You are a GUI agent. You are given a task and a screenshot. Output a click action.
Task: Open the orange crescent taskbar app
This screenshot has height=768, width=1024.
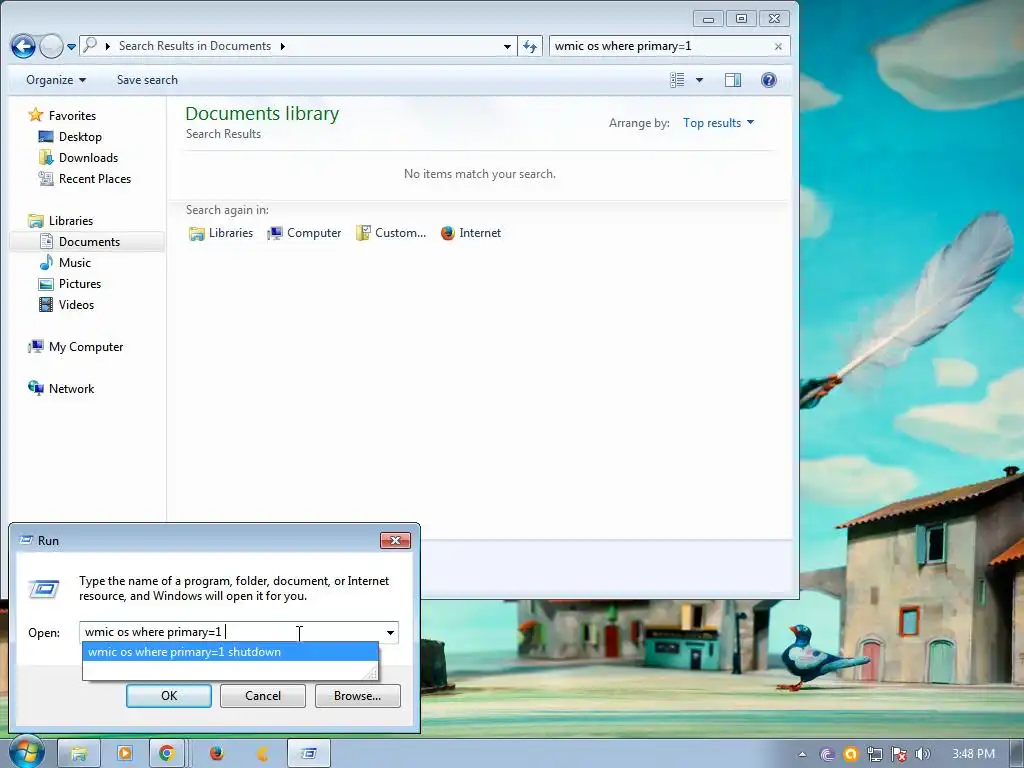click(x=263, y=754)
